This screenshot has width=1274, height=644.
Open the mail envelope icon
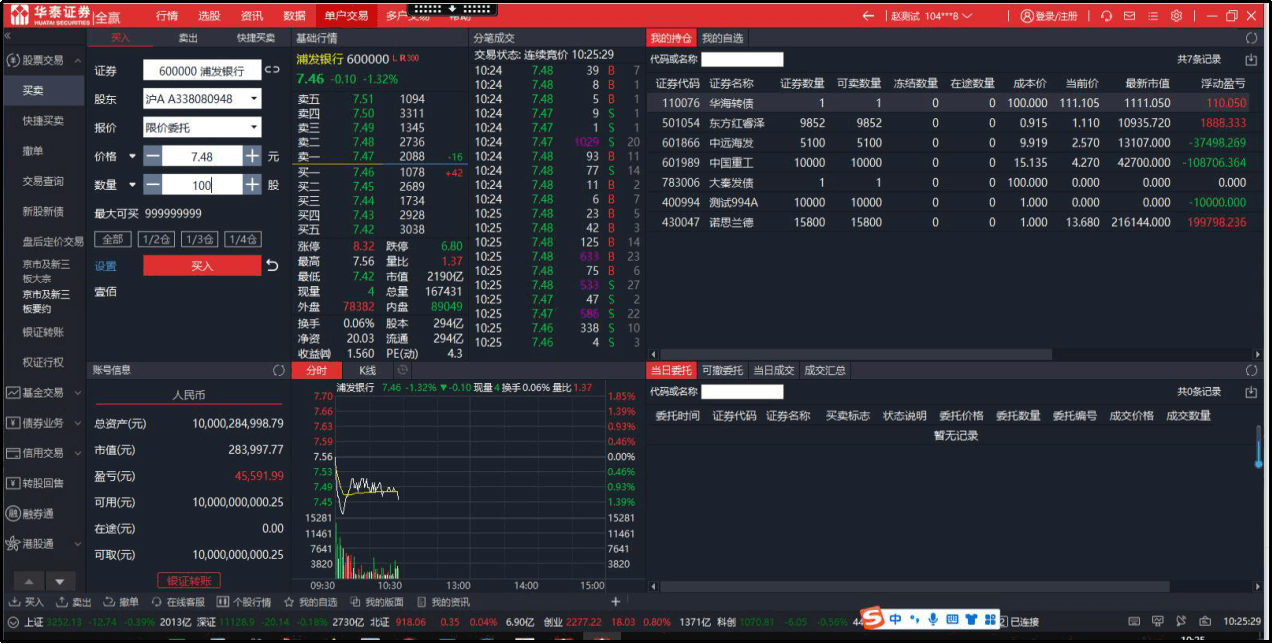[x=1129, y=16]
